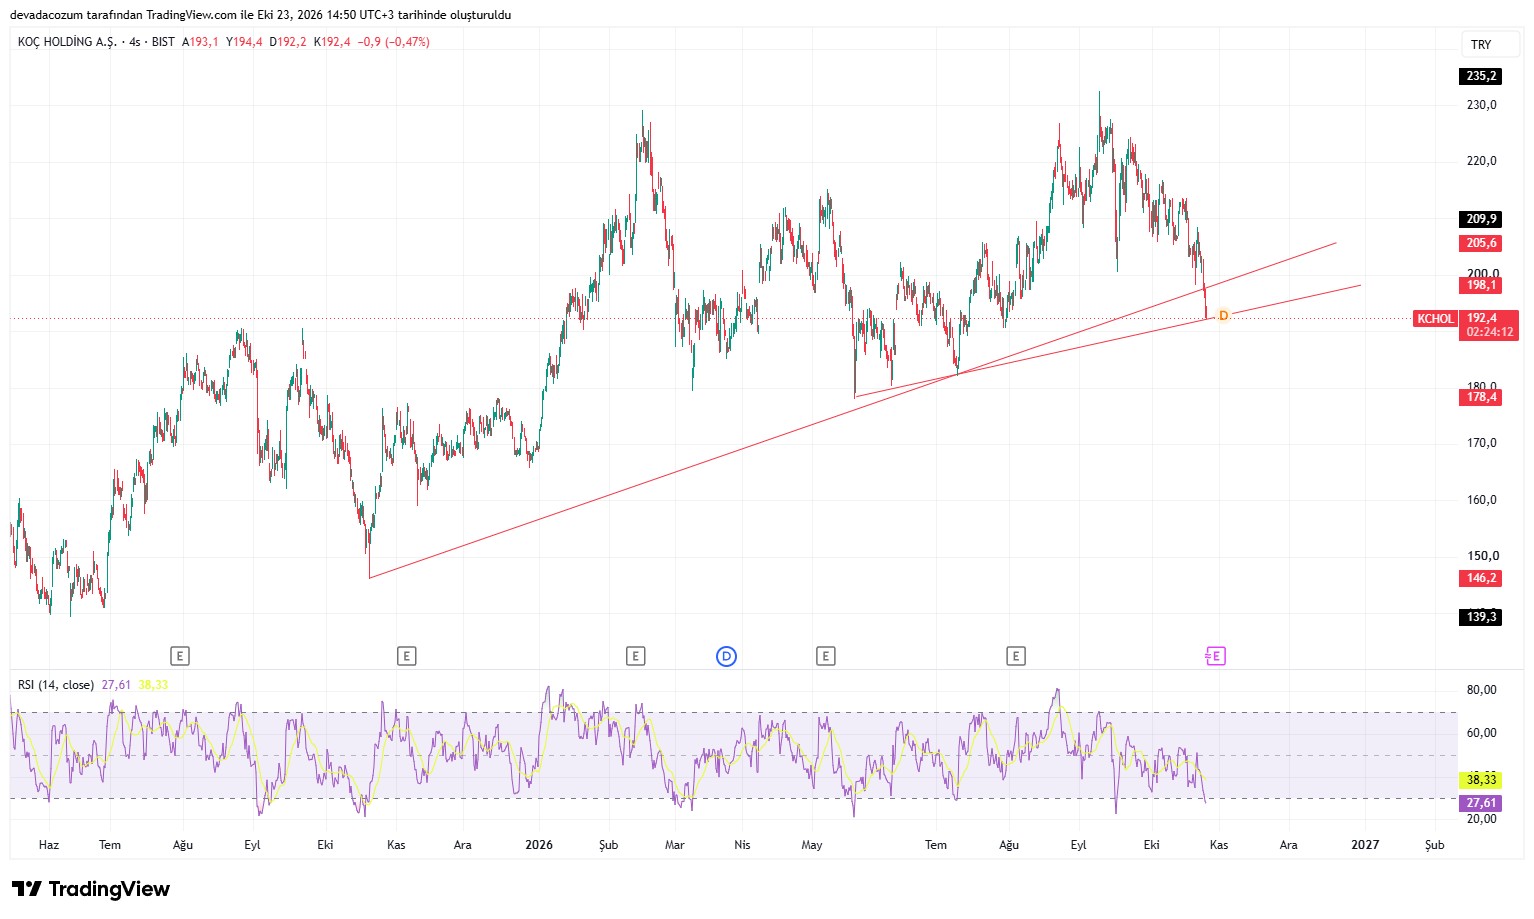Open the leftmost earnings E marker
The image size is (1534, 919).
[x=180, y=656]
